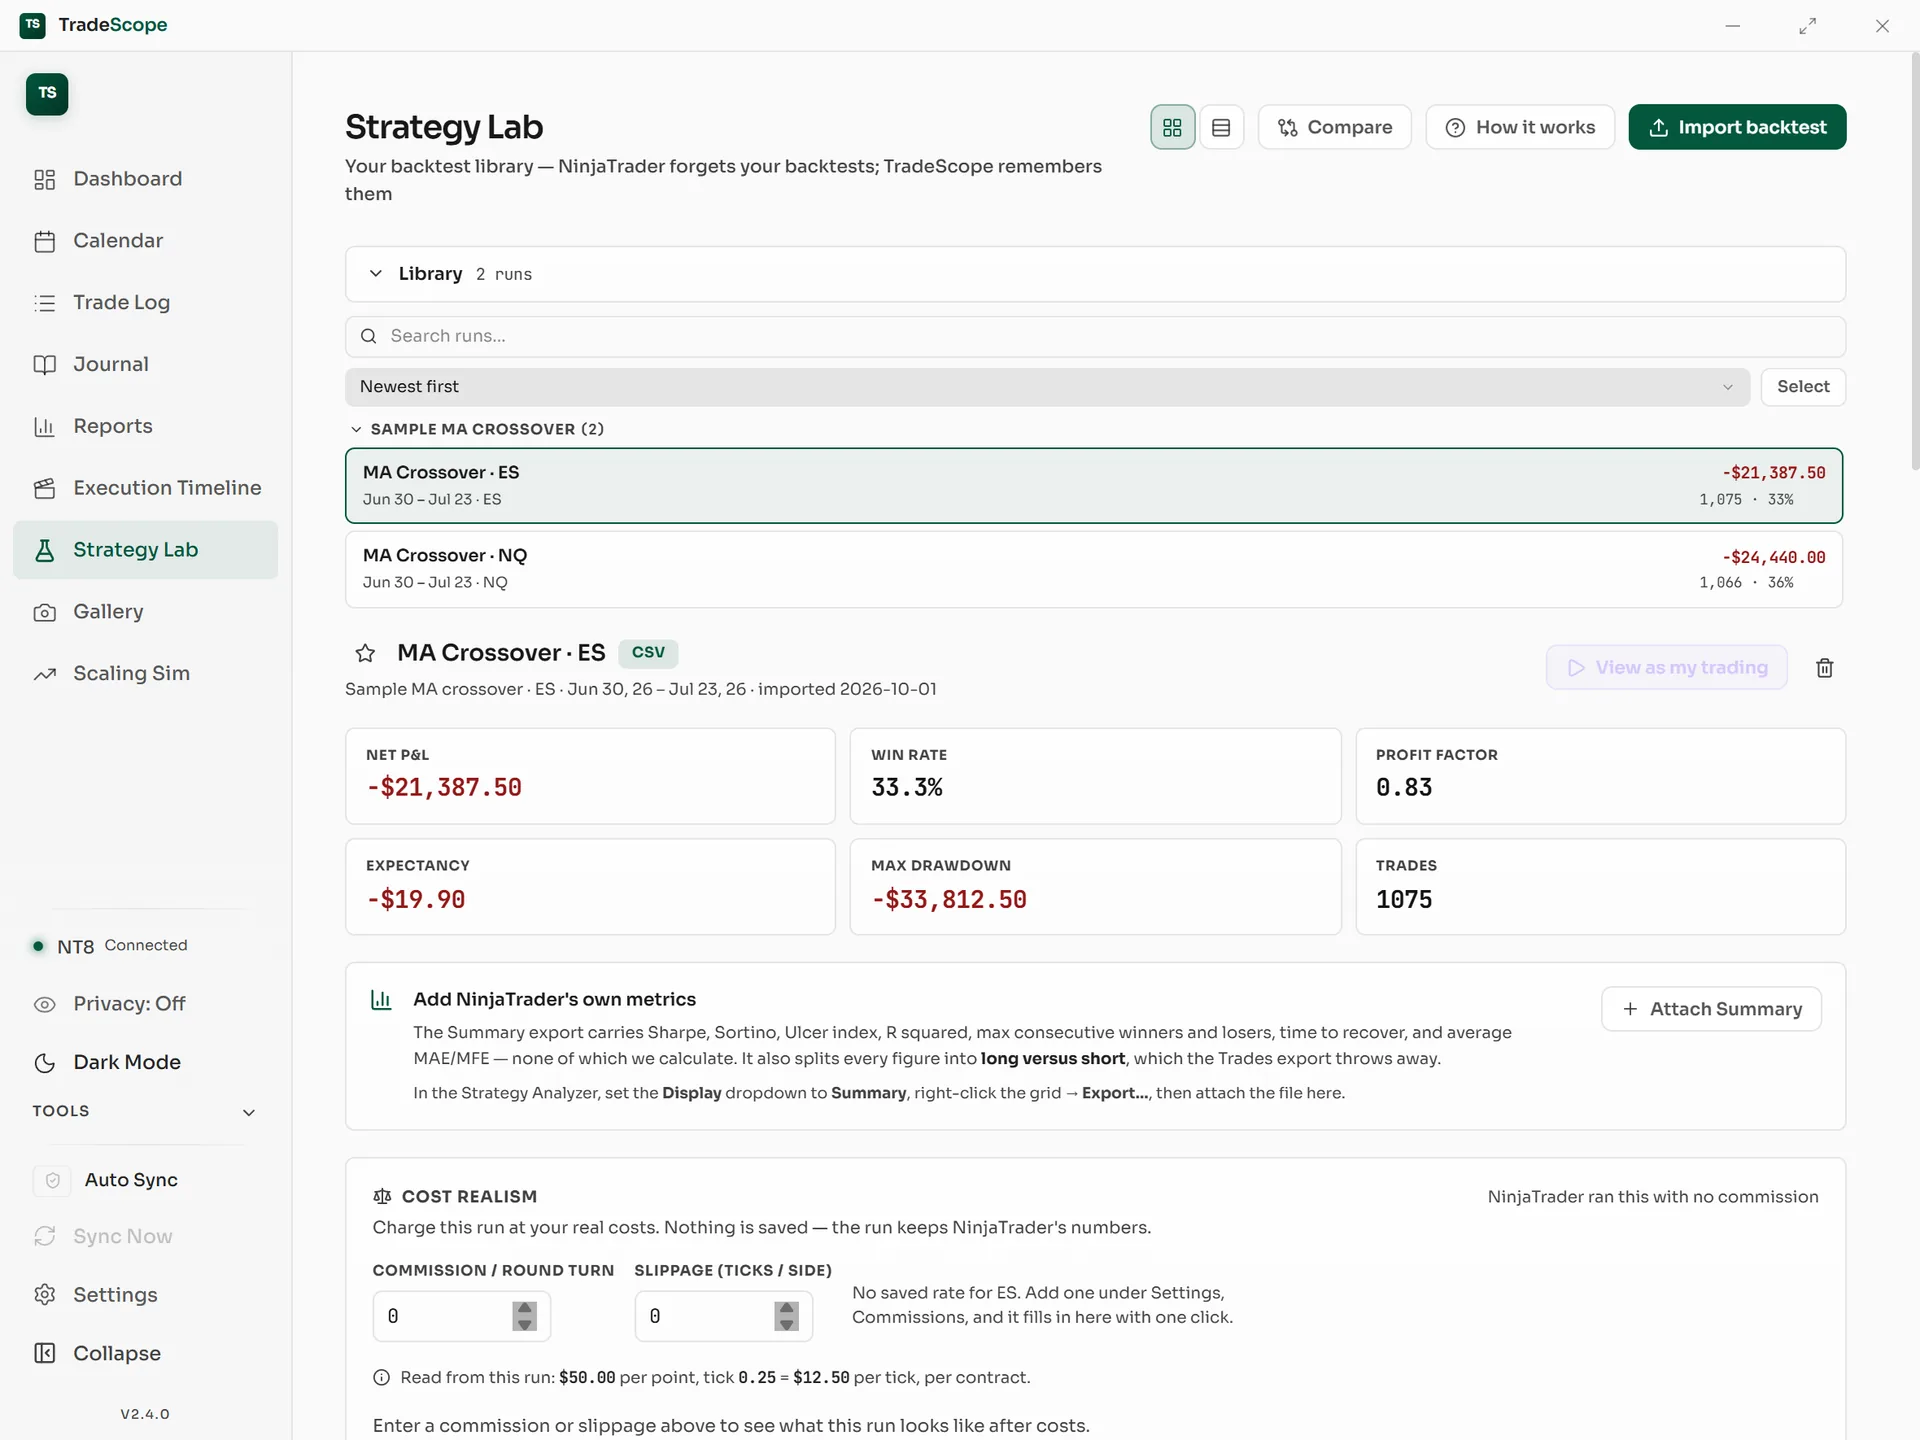Minimize the TradeScope window

[1732, 26]
